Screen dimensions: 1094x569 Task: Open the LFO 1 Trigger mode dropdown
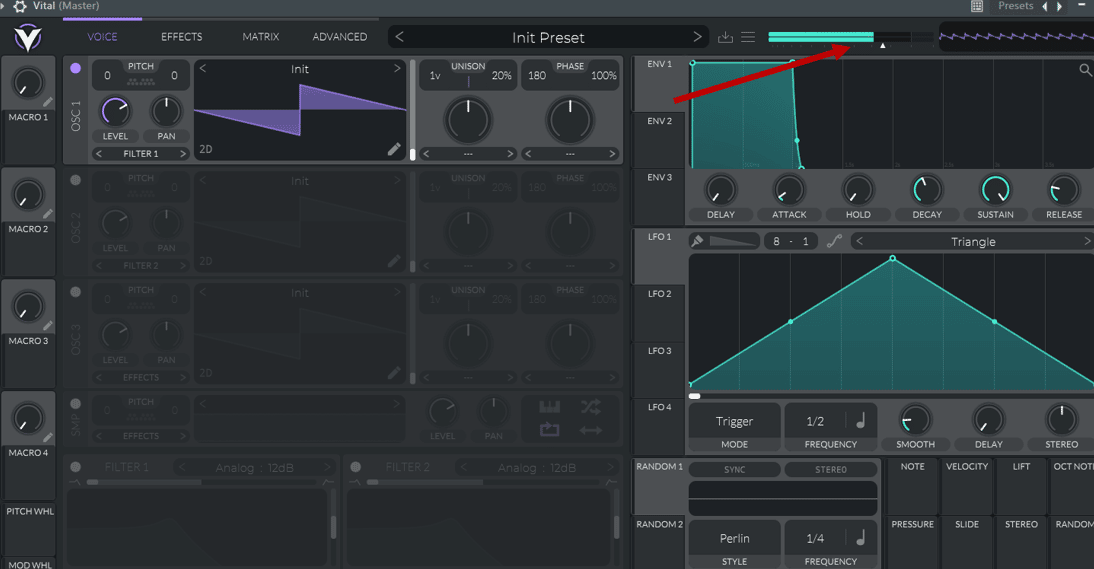tap(735, 421)
